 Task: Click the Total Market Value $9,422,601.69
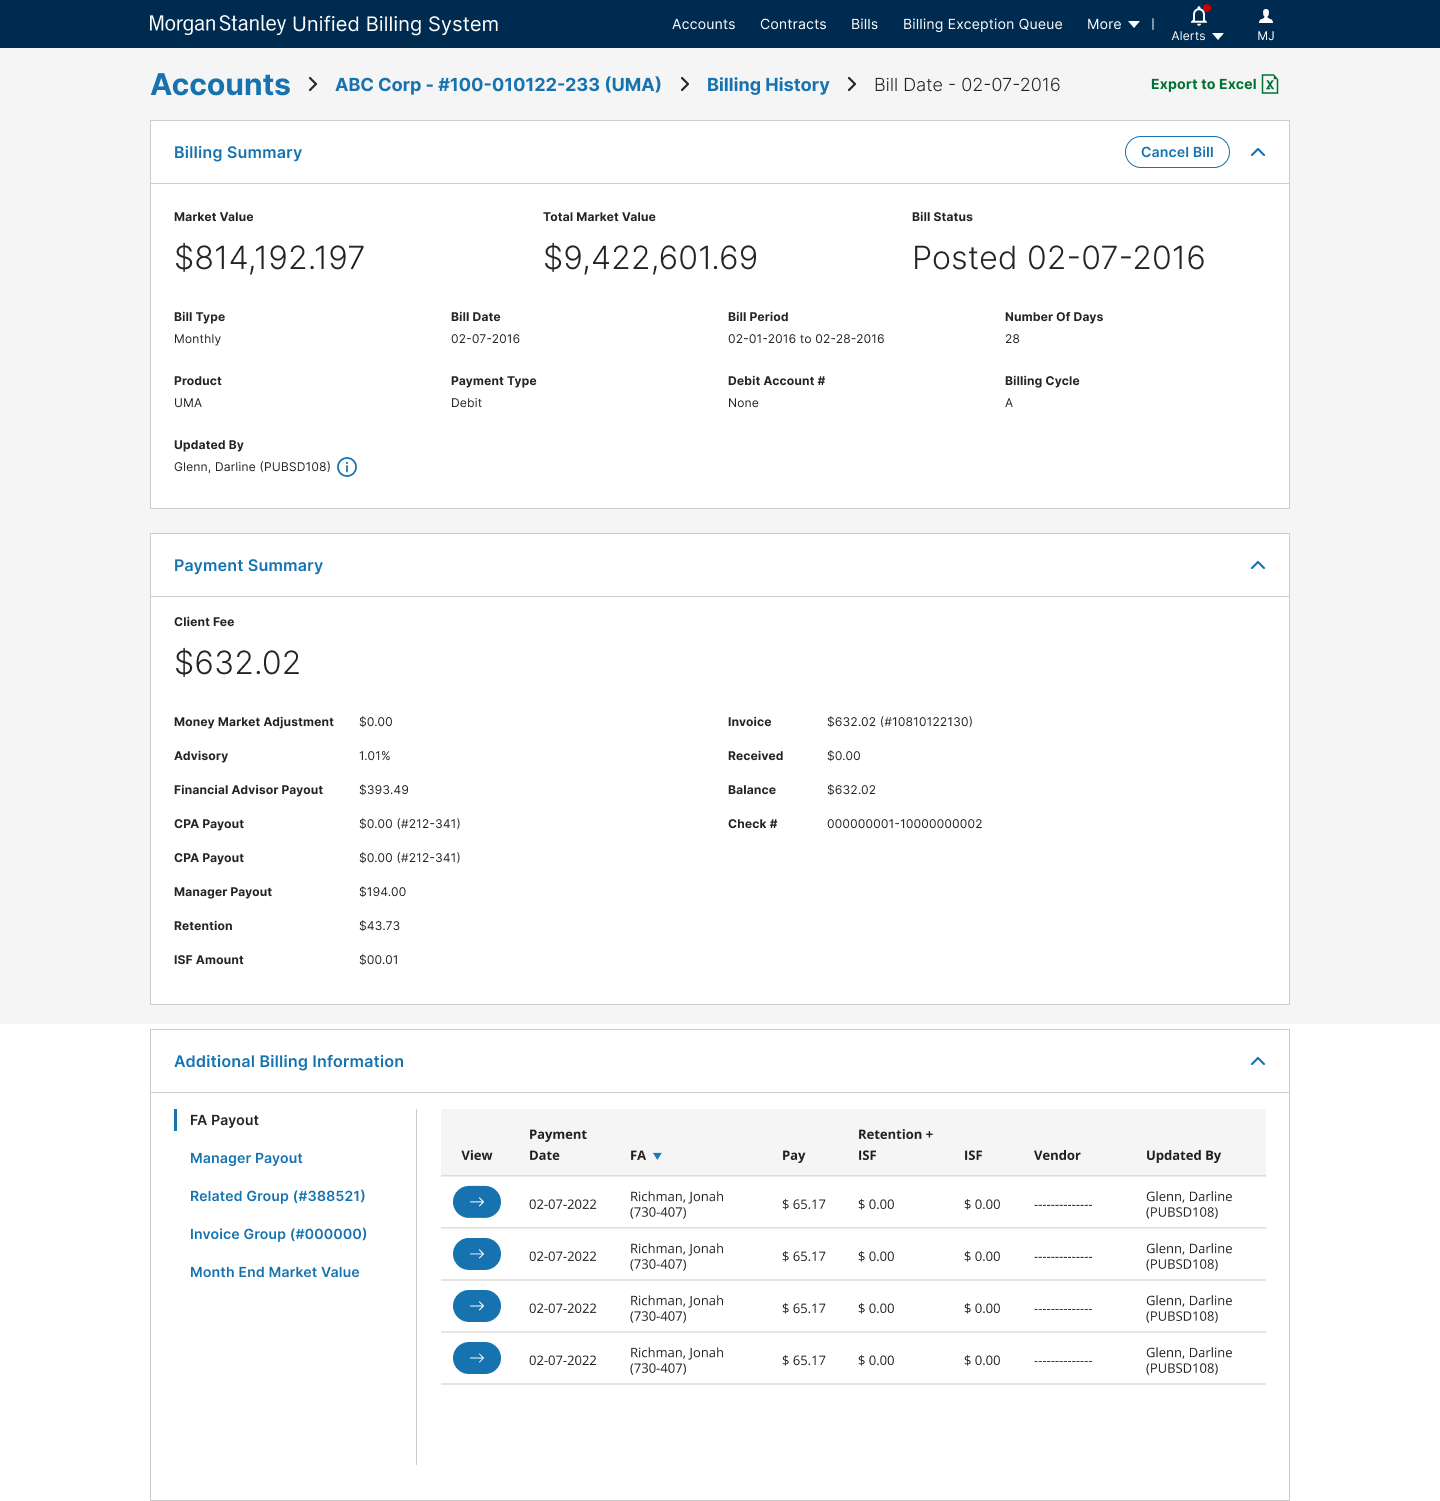tap(650, 258)
